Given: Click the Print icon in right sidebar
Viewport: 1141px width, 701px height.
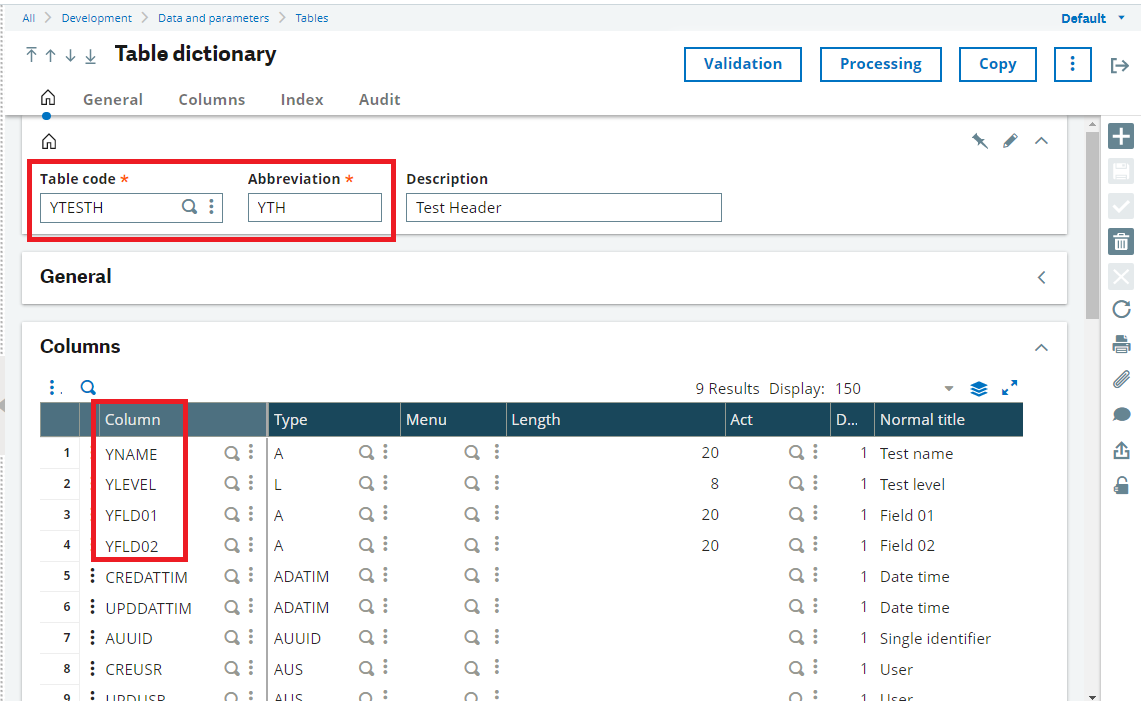Looking at the screenshot, I should [x=1121, y=345].
